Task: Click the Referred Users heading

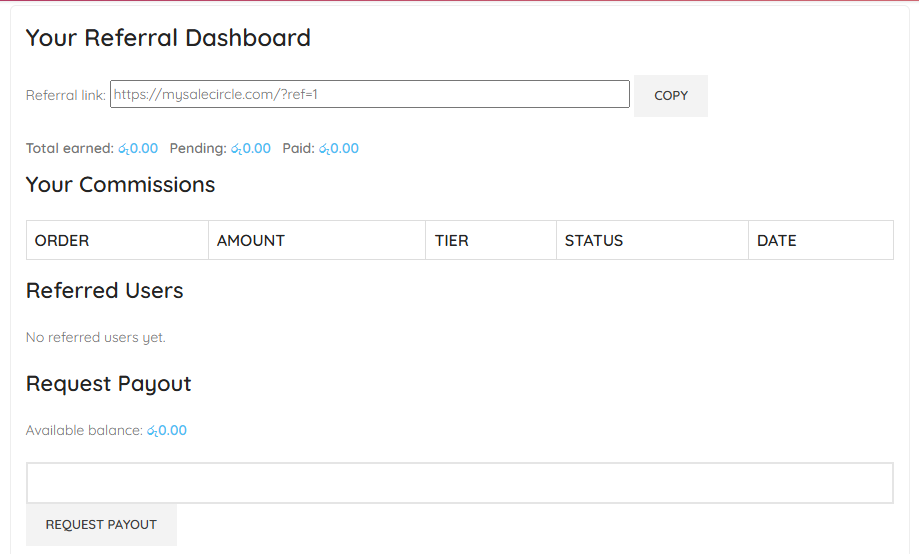Action: point(104,291)
